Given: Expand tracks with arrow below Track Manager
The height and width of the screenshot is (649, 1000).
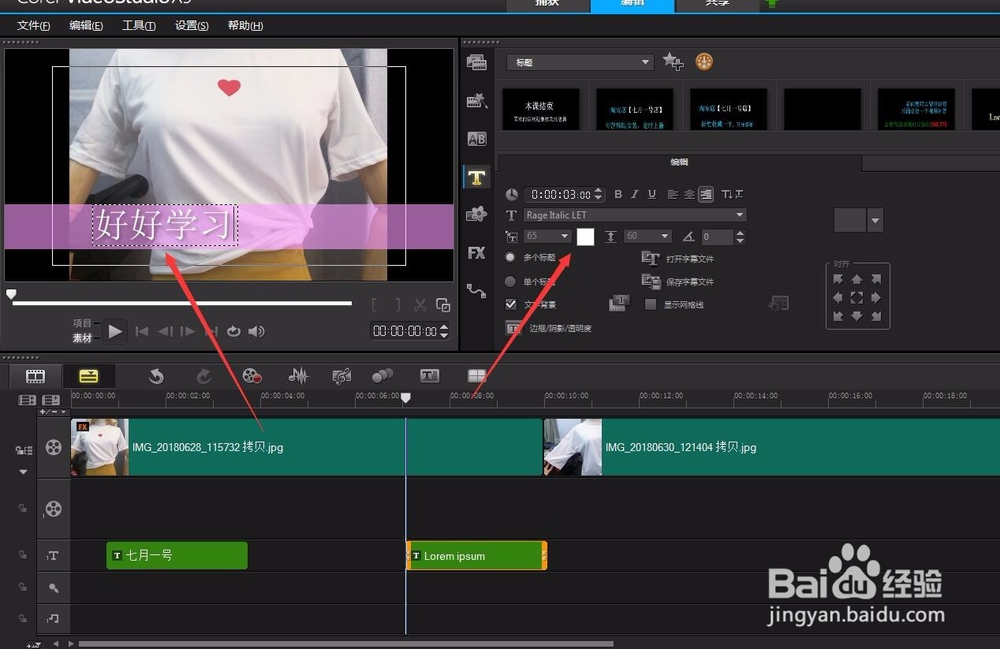Looking at the screenshot, I should point(23,472).
